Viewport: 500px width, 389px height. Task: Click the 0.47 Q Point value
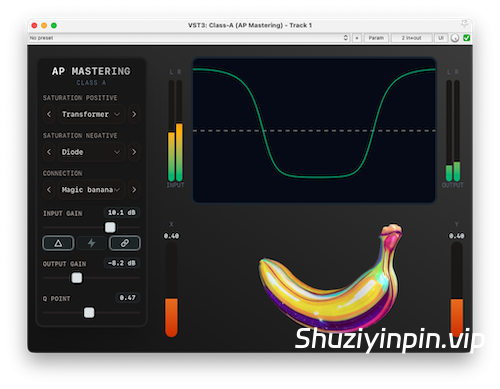128,298
